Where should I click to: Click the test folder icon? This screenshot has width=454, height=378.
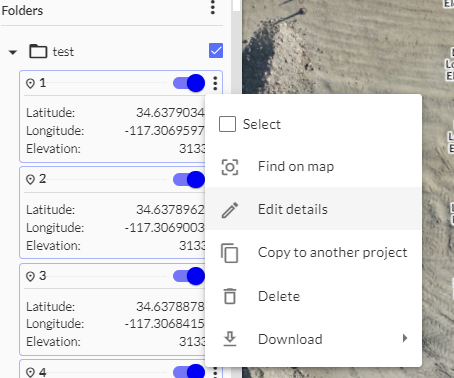38,51
